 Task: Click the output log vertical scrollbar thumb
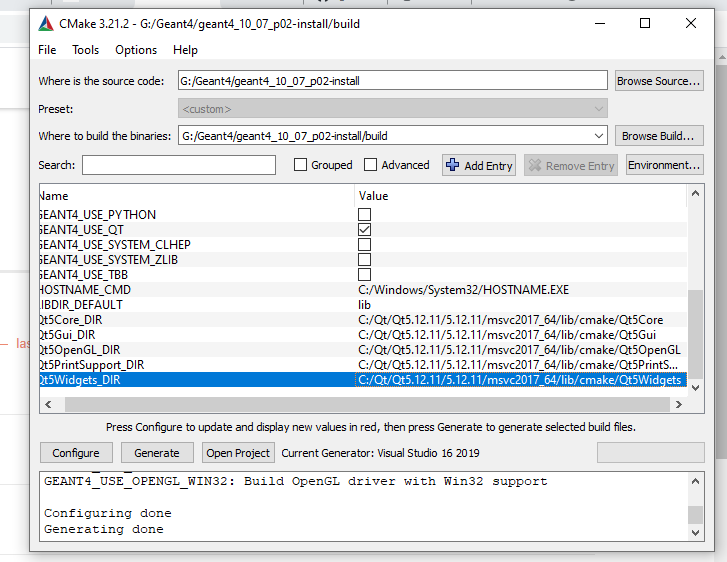click(x=695, y=515)
